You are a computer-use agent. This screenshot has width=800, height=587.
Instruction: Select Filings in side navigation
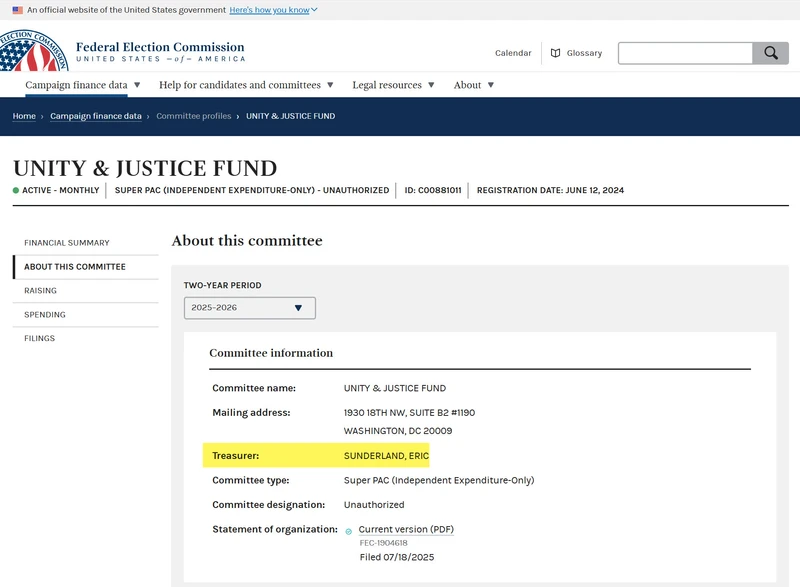pos(39,338)
